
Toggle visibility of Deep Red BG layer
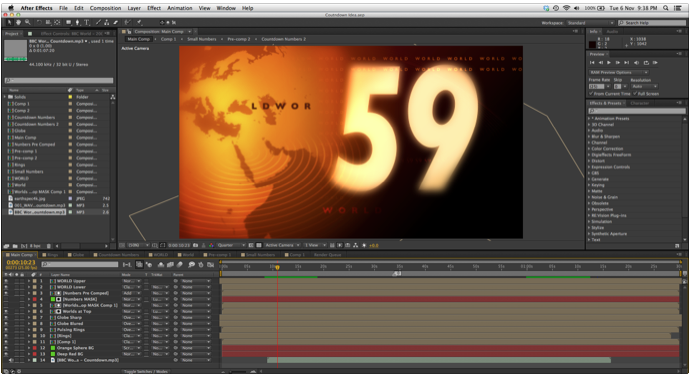(x=6, y=354)
